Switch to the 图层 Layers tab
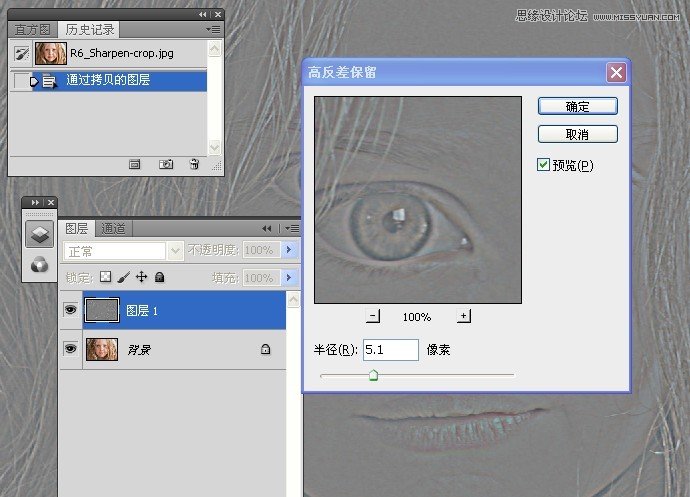 tap(77, 228)
